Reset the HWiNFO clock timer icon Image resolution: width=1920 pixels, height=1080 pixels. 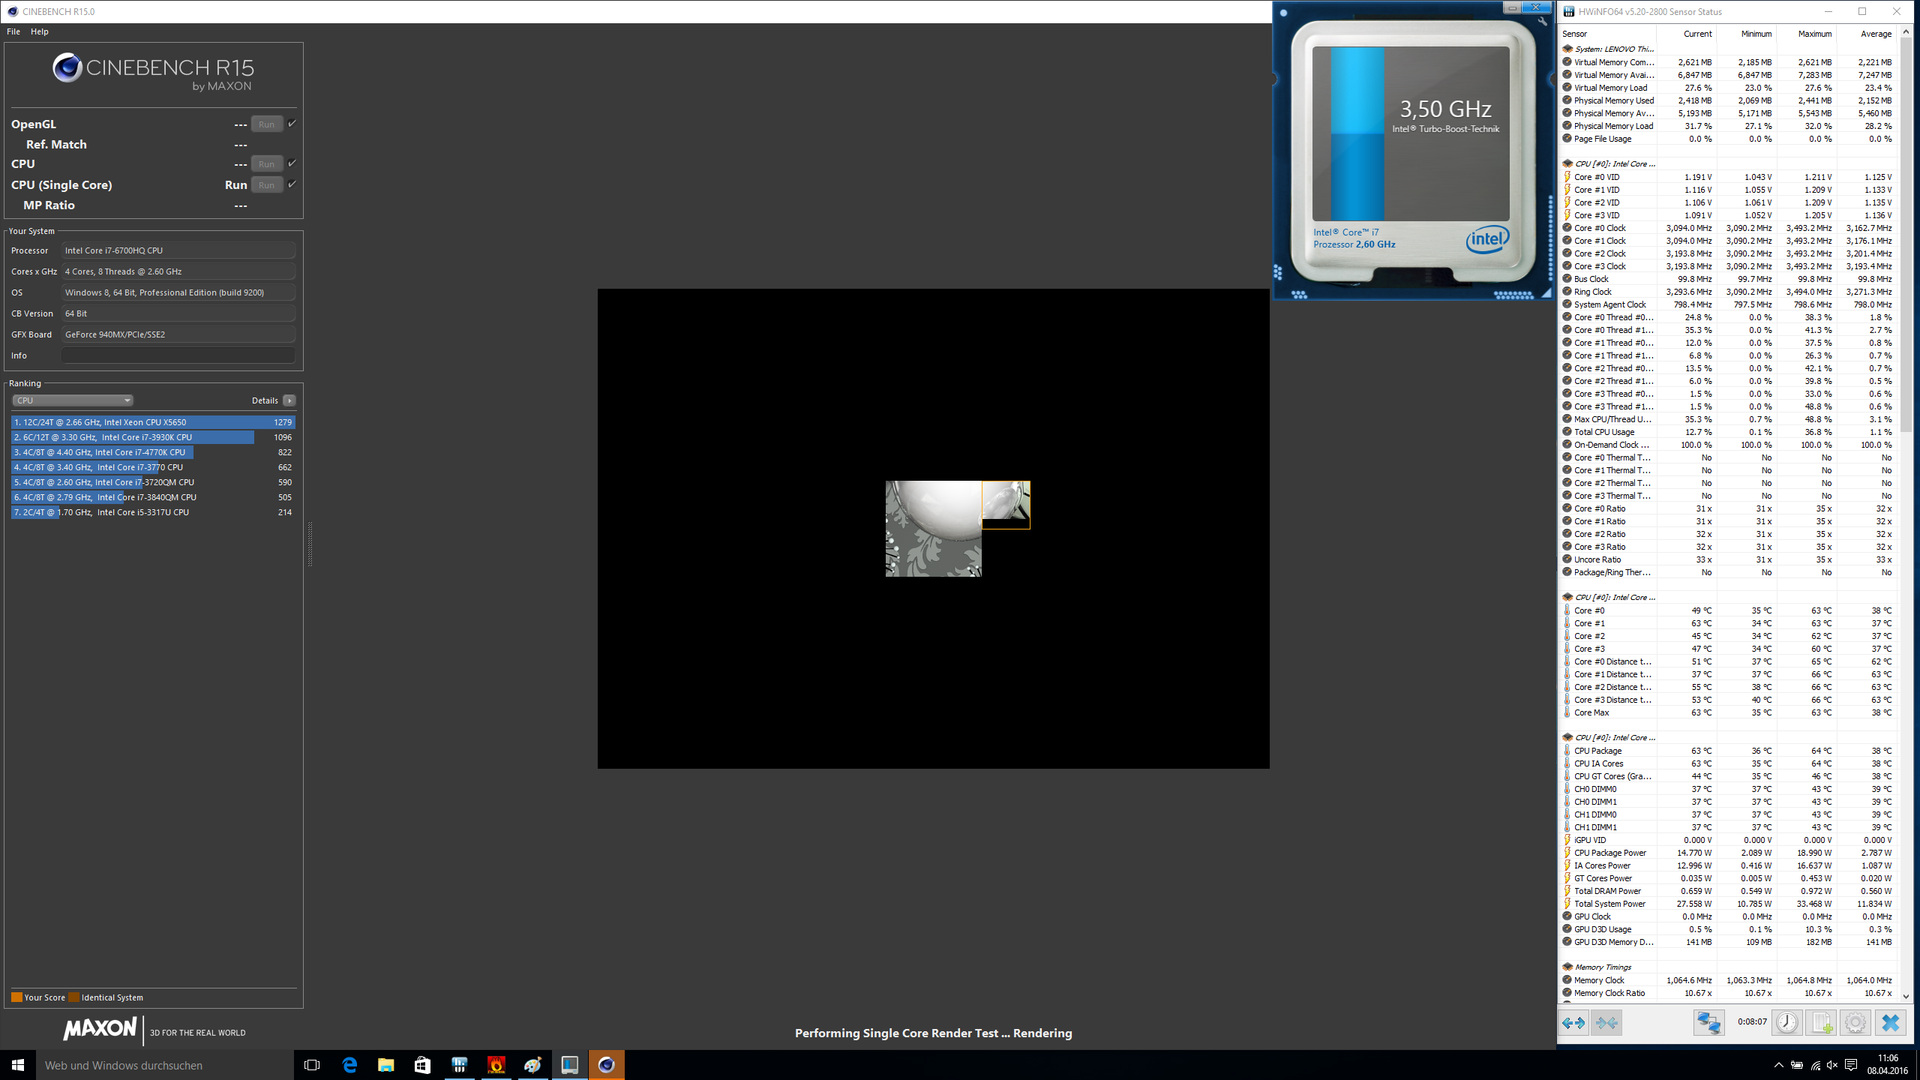coord(1787,1022)
